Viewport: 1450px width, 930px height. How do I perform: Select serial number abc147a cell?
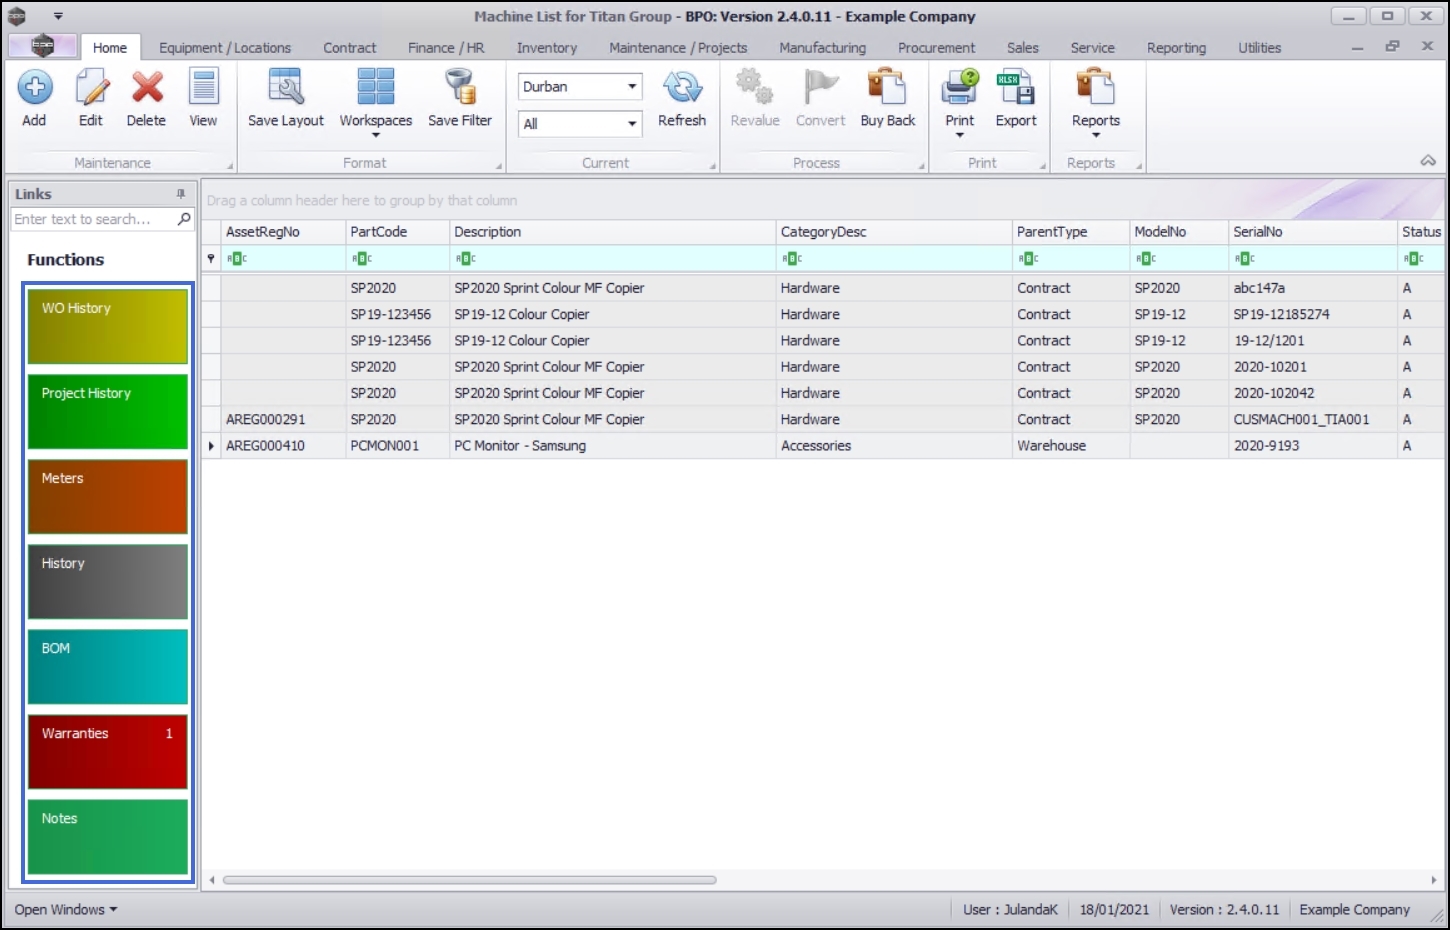click(1312, 288)
